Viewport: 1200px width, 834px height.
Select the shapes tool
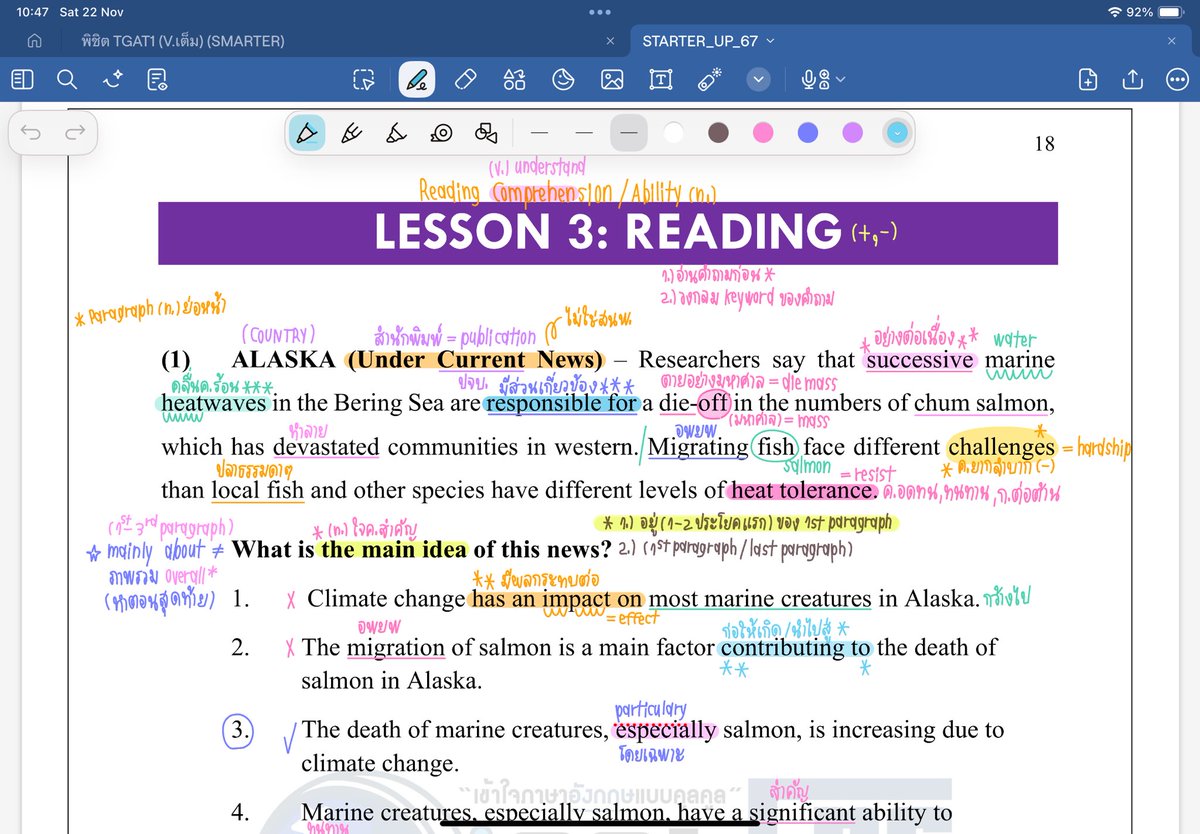(514, 79)
